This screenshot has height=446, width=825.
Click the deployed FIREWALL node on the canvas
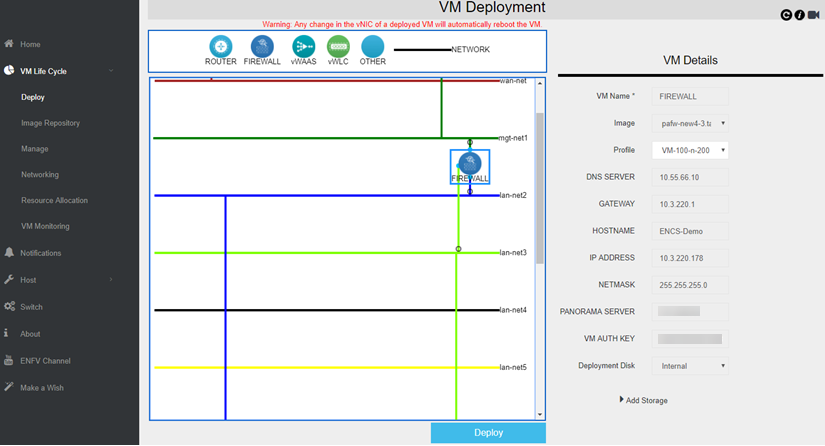(x=469, y=164)
